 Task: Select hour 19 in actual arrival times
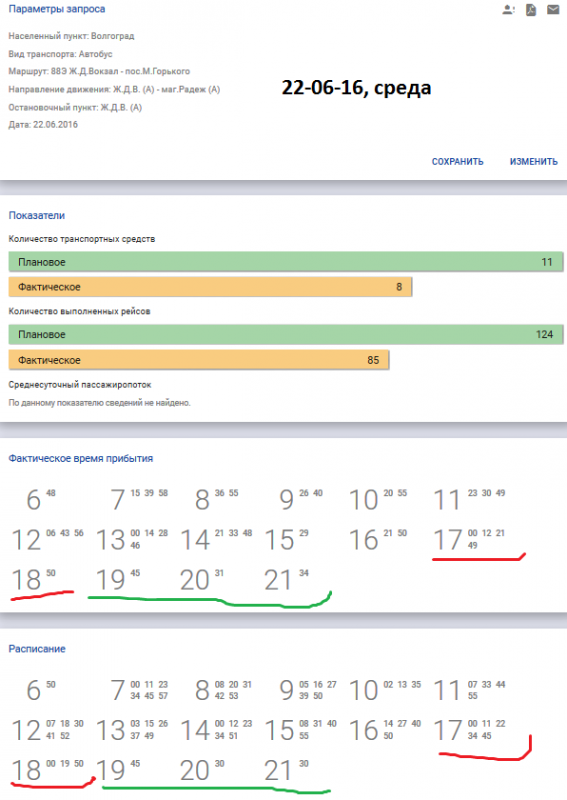point(110,580)
